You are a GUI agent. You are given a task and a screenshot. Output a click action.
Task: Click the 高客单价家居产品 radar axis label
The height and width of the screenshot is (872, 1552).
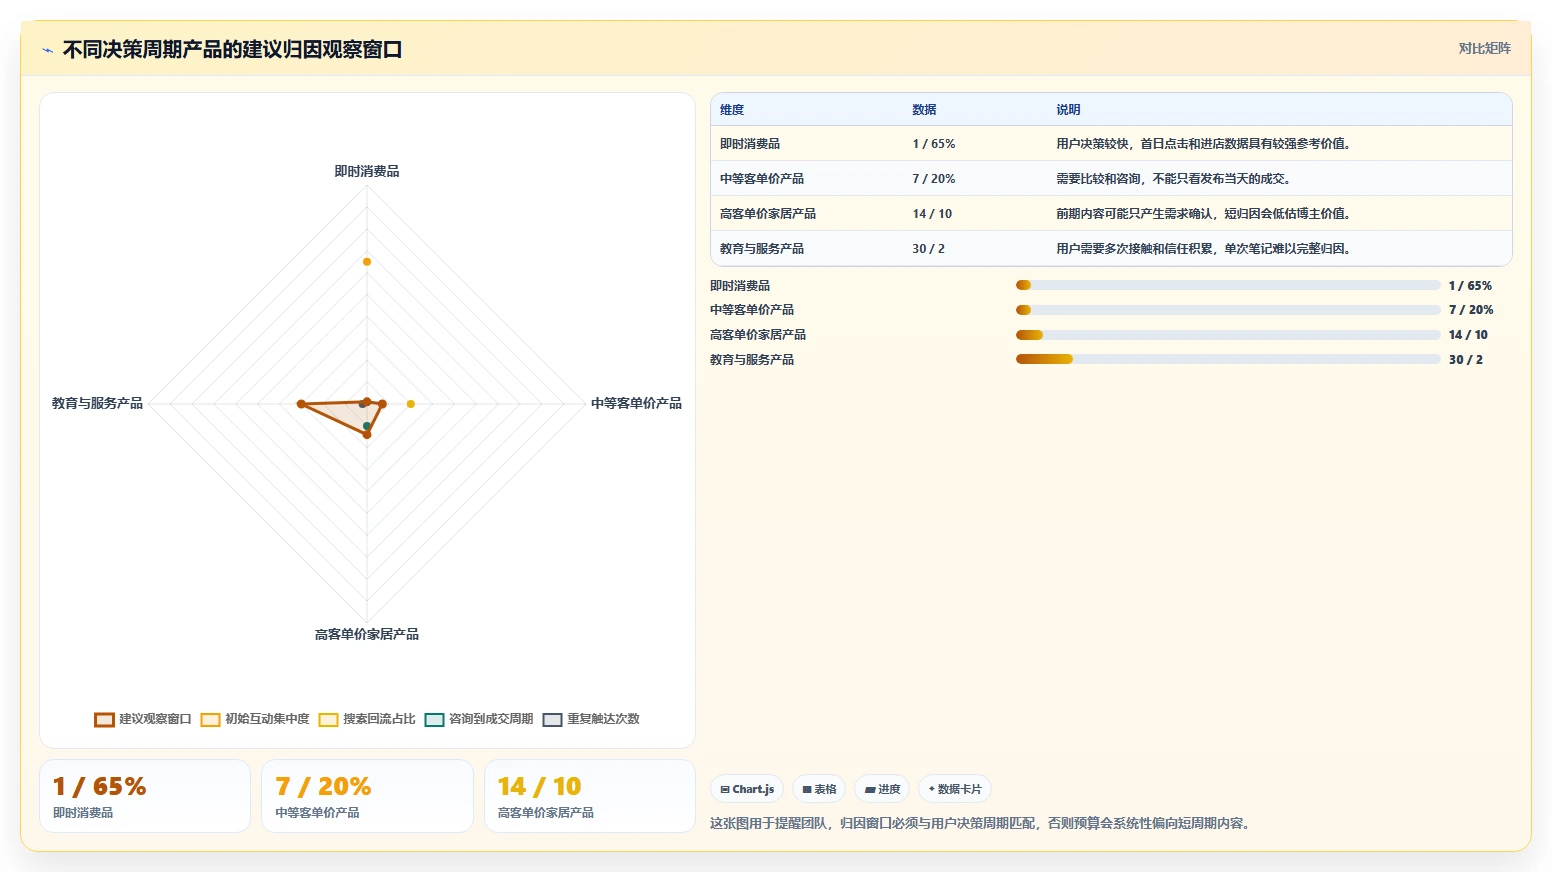point(367,635)
